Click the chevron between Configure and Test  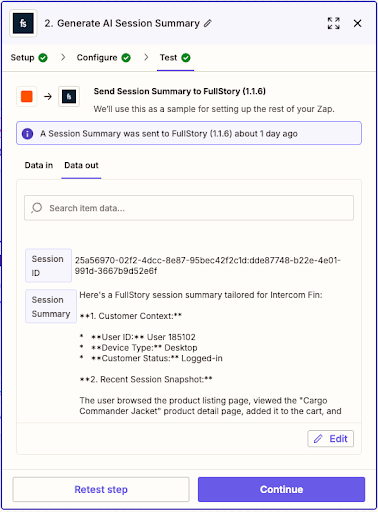pyautogui.click(x=146, y=57)
